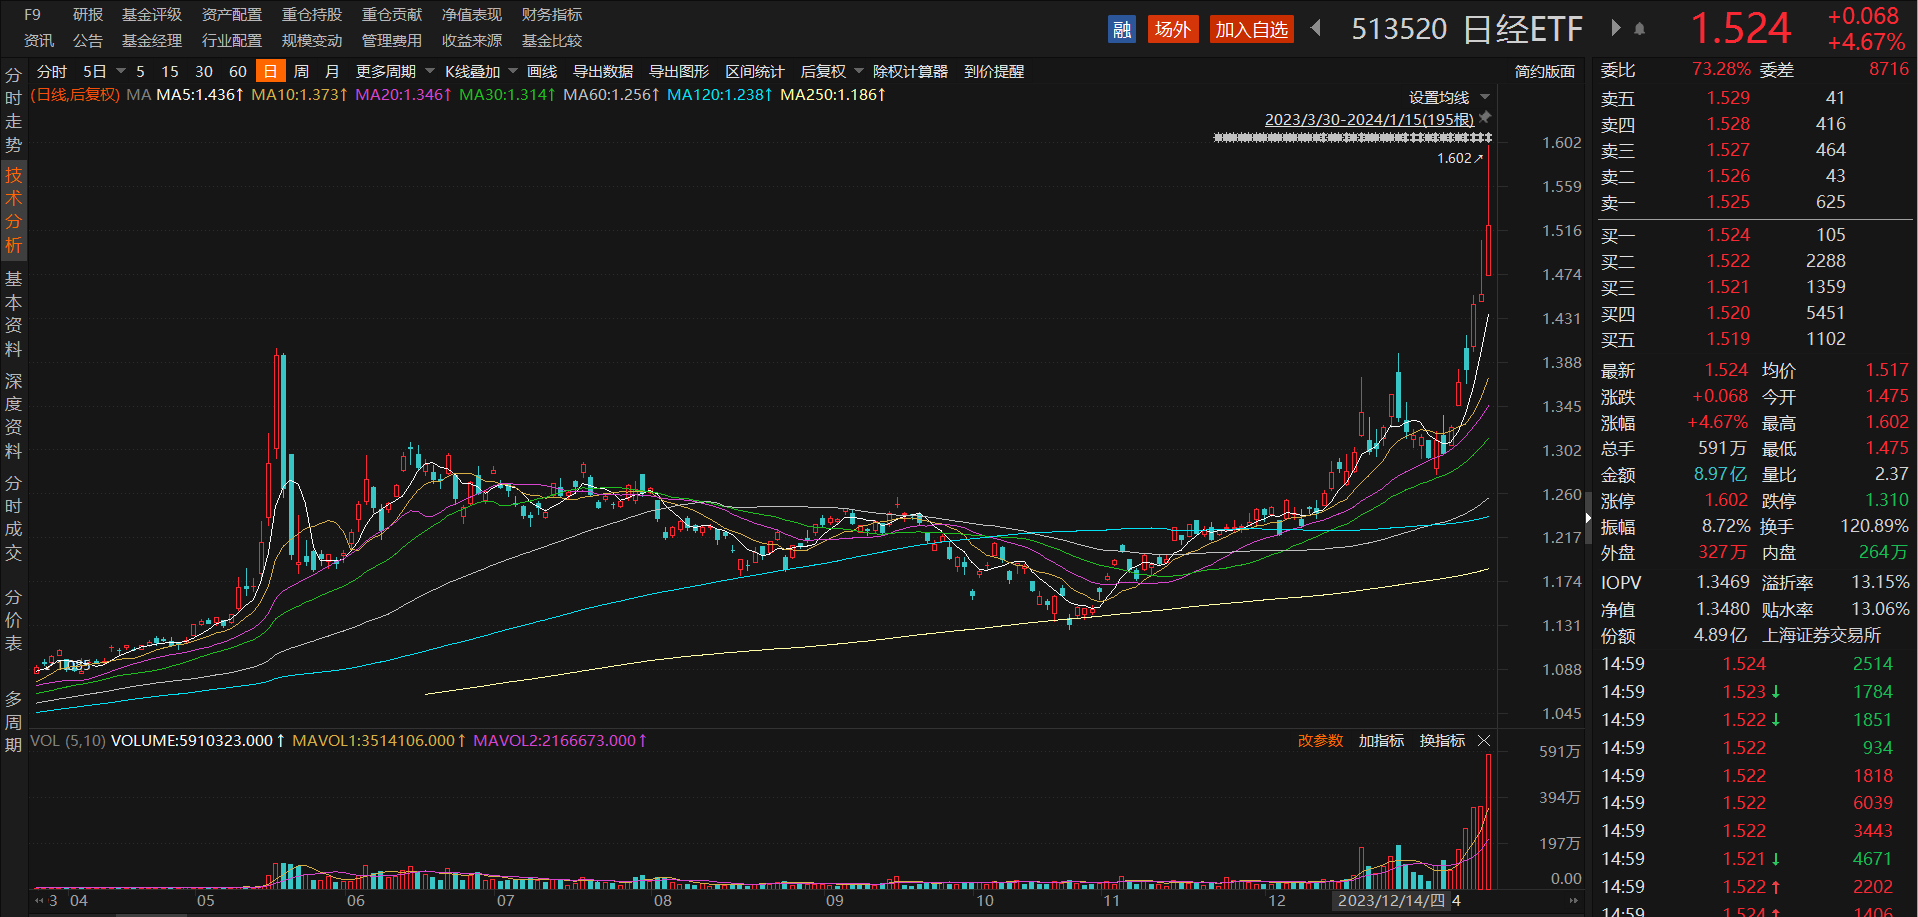The width and height of the screenshot is (1918, 917).
Task: Expand the 更多周期 dropdown
Action: click(x=430, y=71)
